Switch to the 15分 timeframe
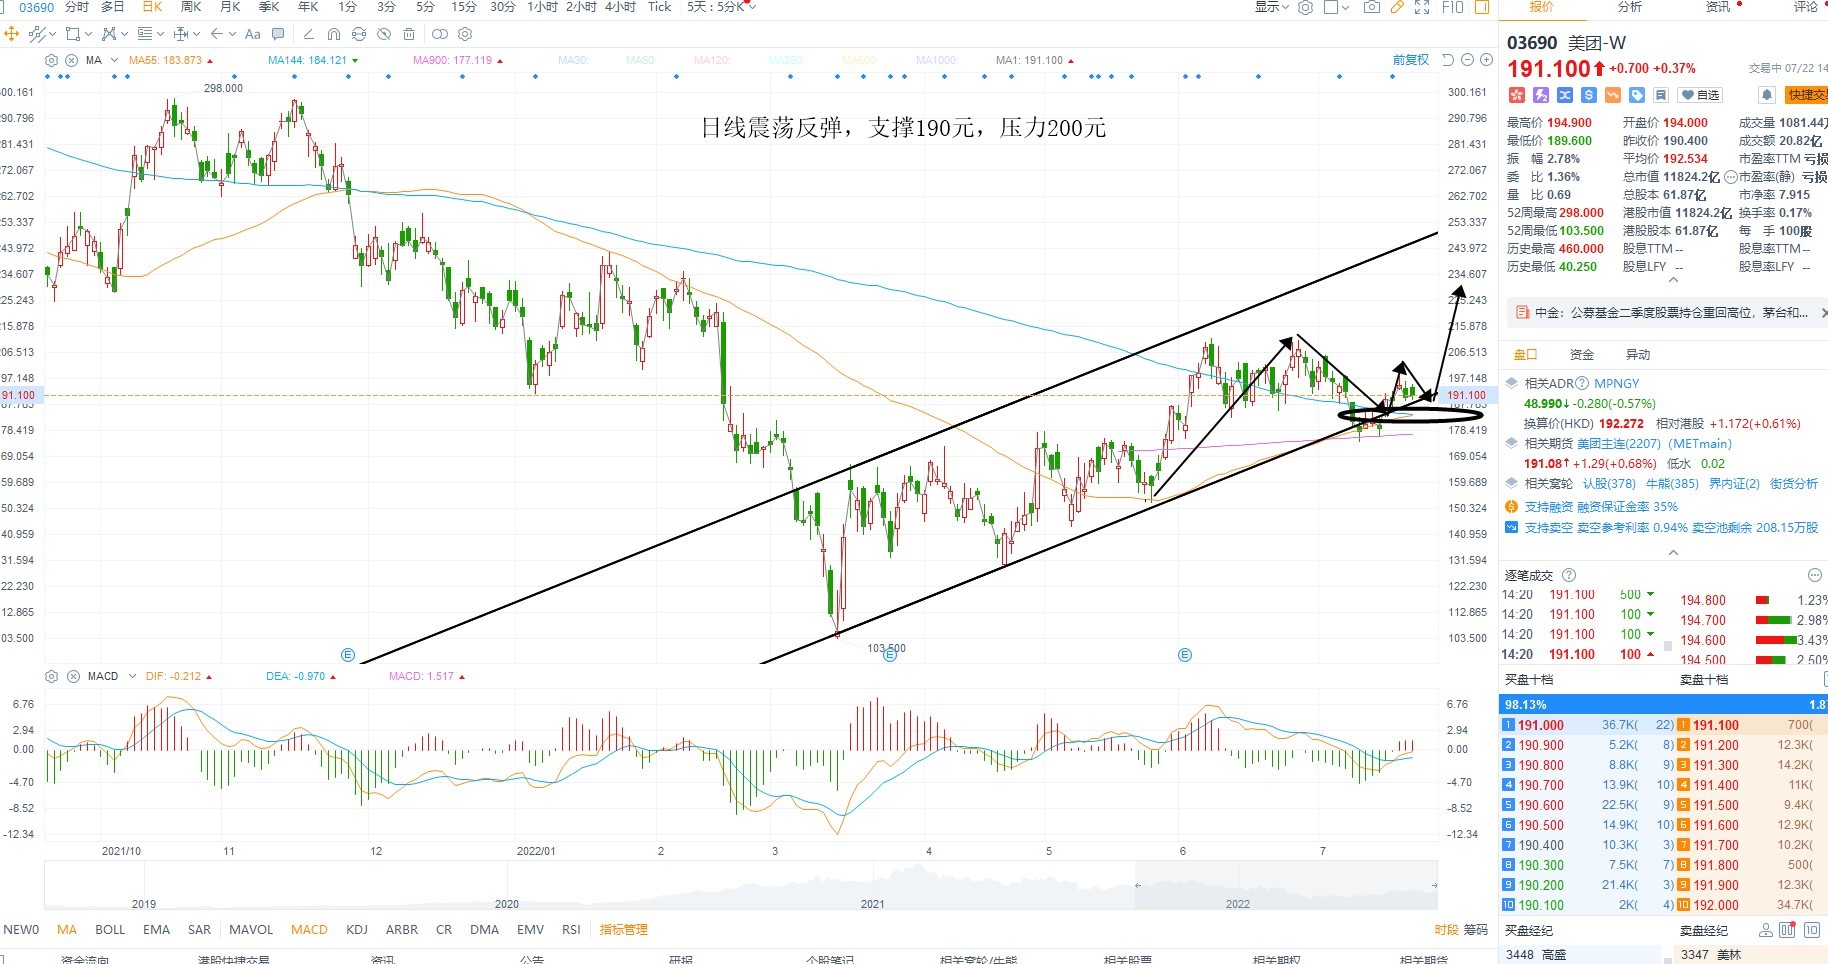1828x964 pixels. pyautogui.click(x=464, y=7)
